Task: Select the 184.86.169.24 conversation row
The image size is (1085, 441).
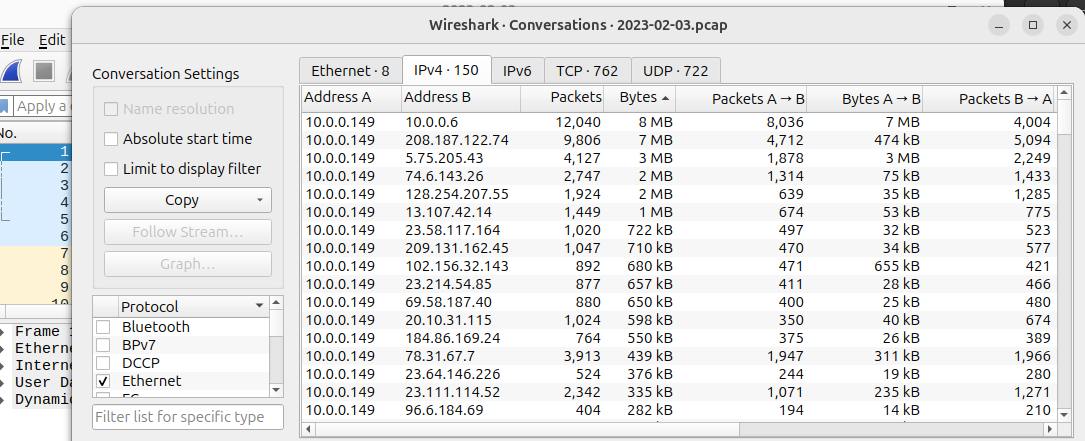Action: coord(679,338)
